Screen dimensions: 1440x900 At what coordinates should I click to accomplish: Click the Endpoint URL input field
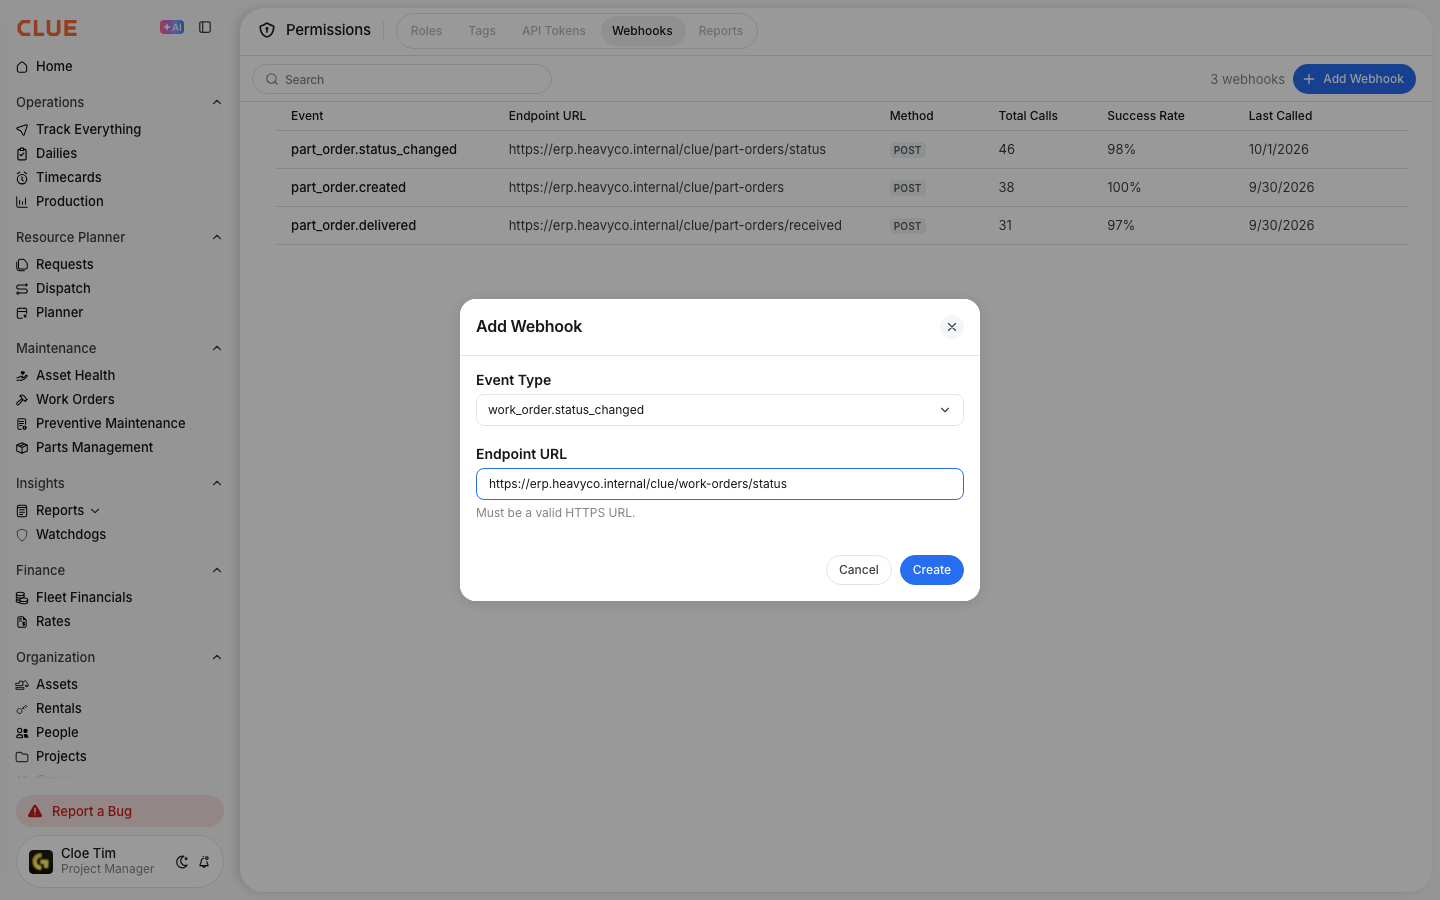click(720, 484)
